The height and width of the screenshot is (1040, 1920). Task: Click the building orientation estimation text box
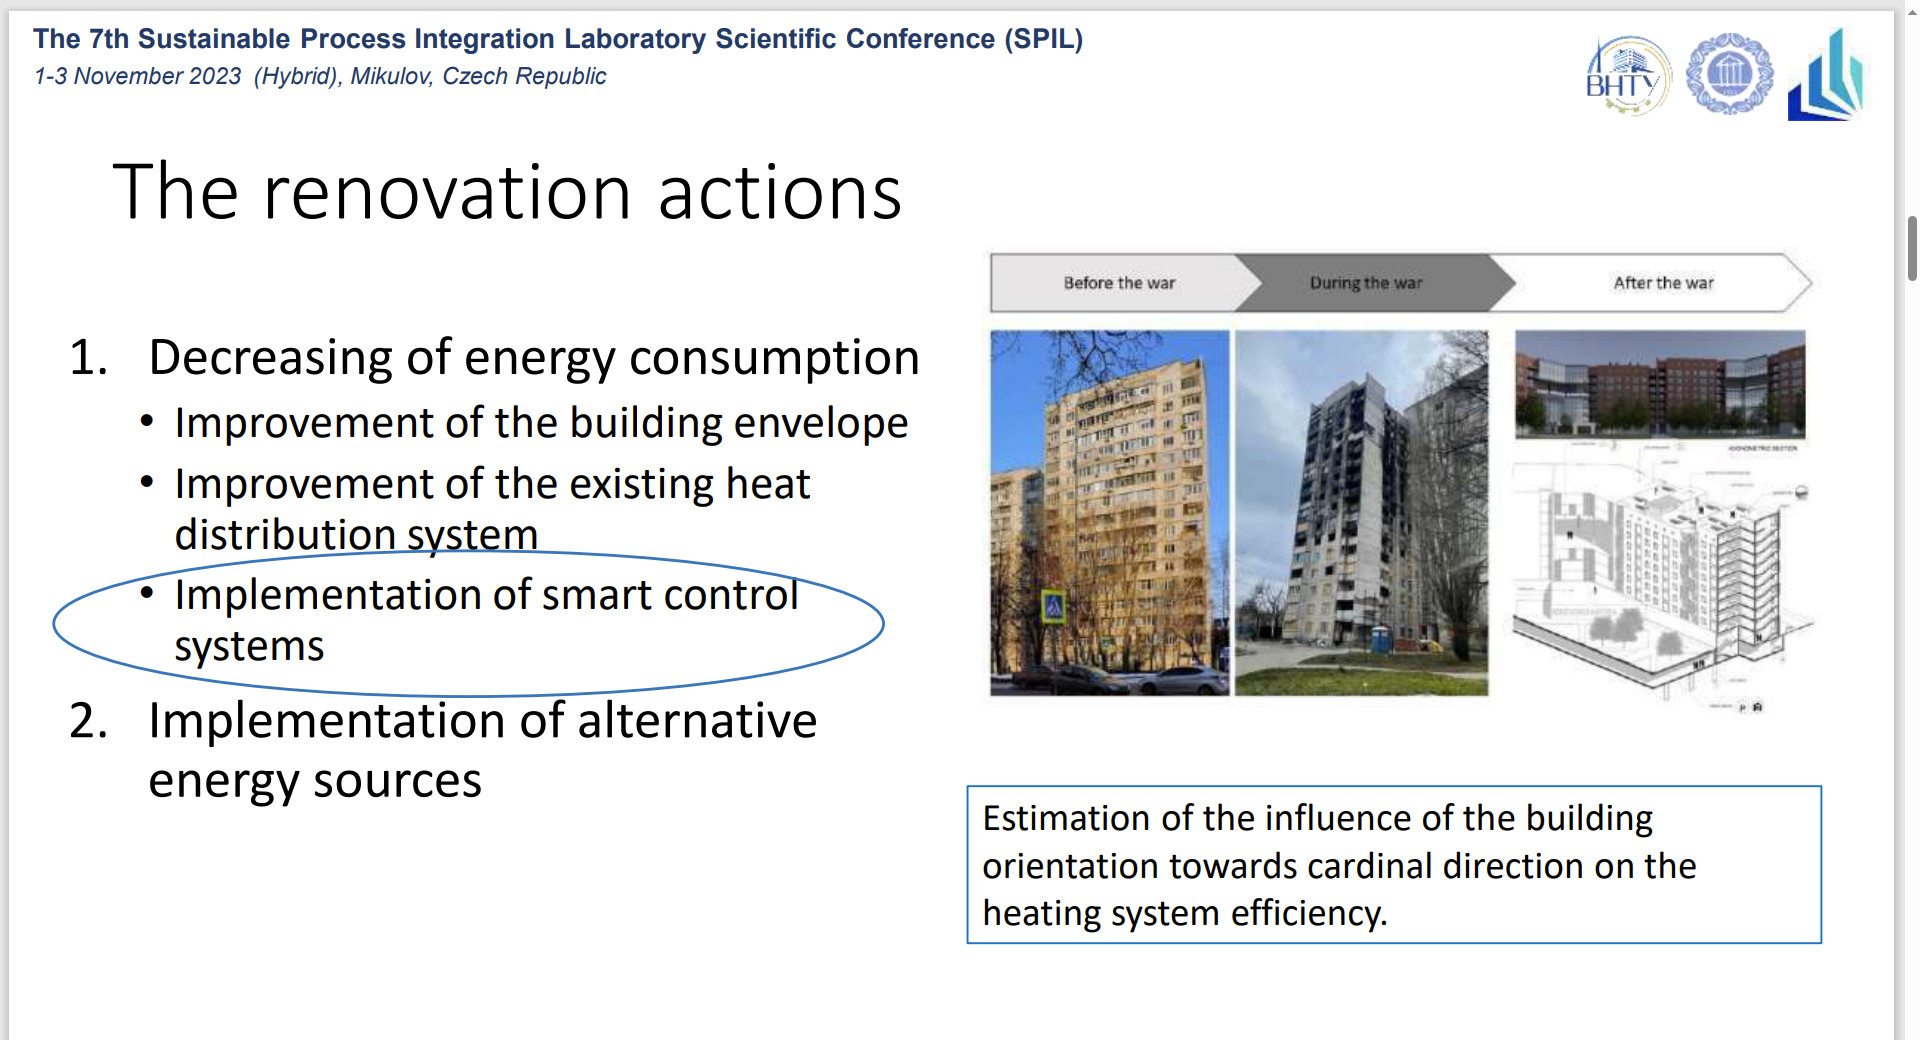tap(1394, 865)
